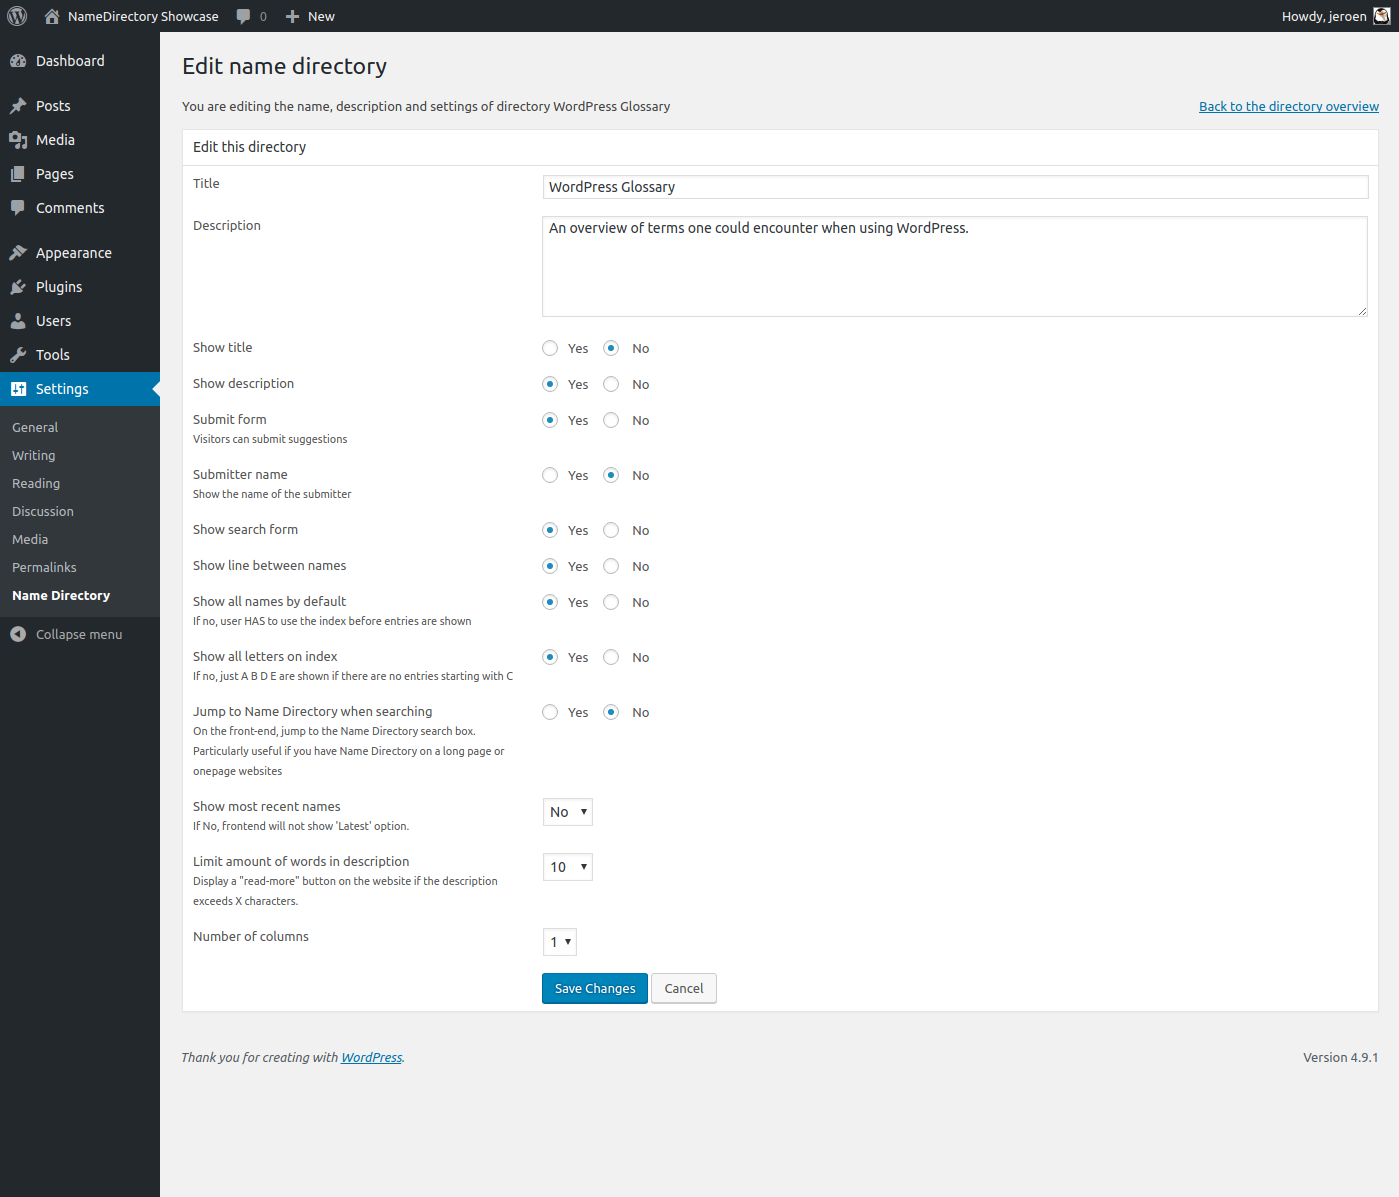The height and width of the screenshot is (1197, 1399).
Task: Click the Dashboard gauge icon
Action: [x=18, y=61]
